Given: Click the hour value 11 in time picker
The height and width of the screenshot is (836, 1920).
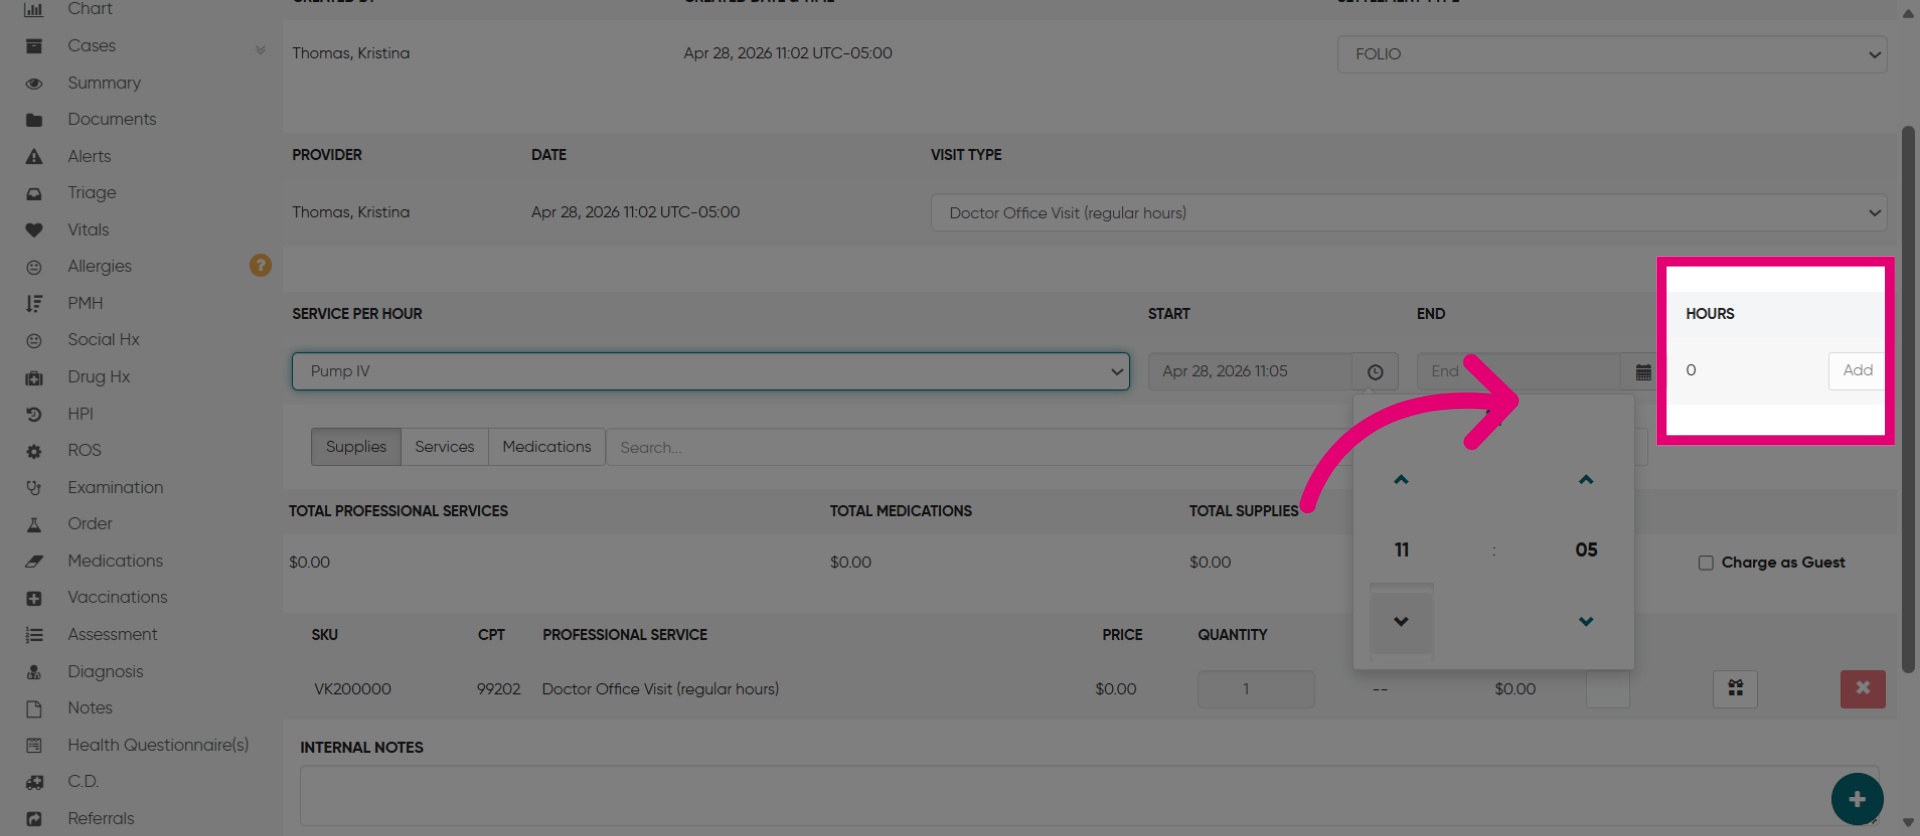Looking at the screenshot, I should (1401, 550).
